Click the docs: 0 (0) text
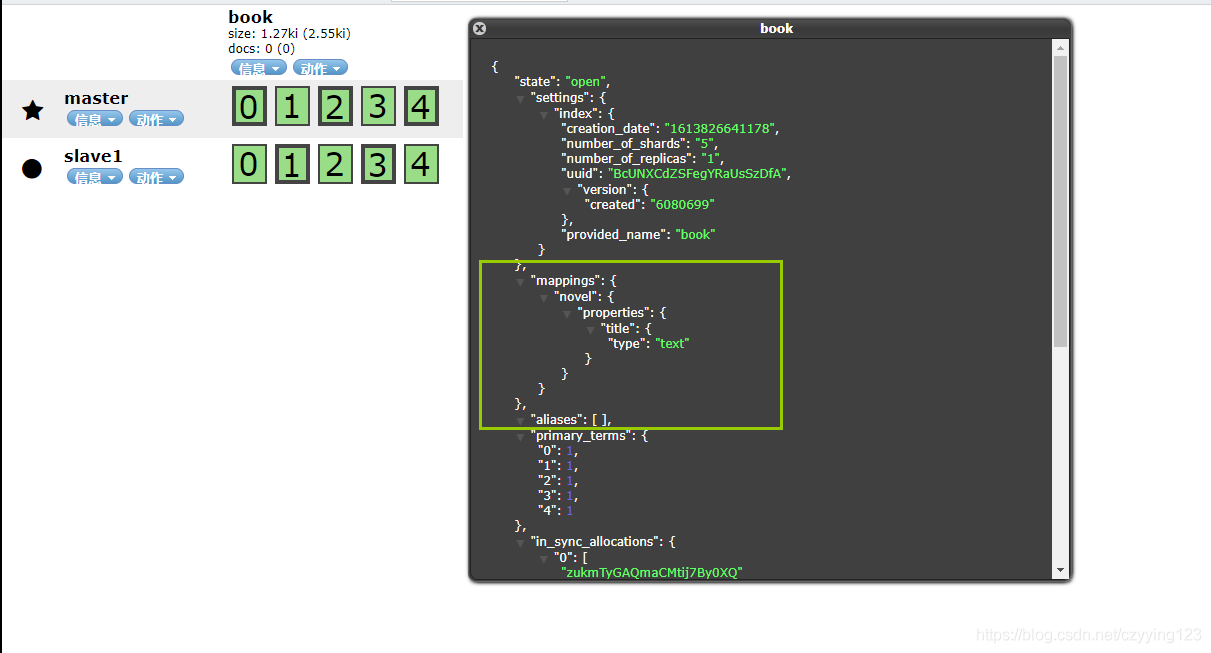The height and width of the screenshot is (653, 1211). pyautogui.click(x=262, y=48)
